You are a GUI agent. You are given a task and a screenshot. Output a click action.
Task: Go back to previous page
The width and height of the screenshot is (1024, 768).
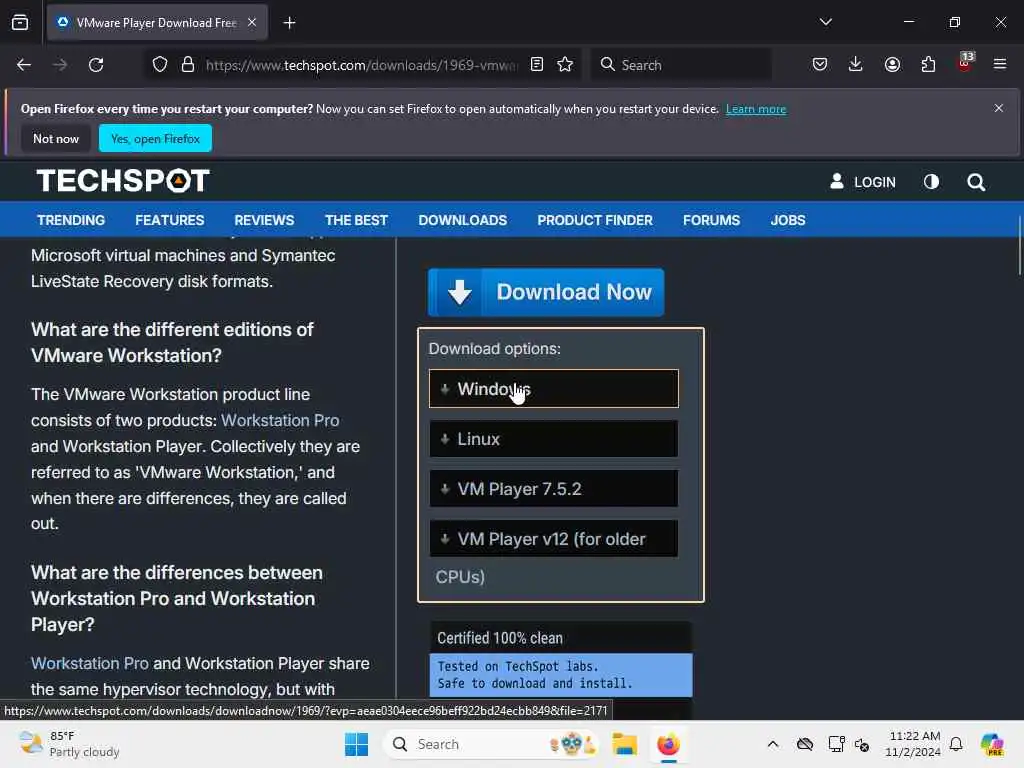click(x=24, y=65)
